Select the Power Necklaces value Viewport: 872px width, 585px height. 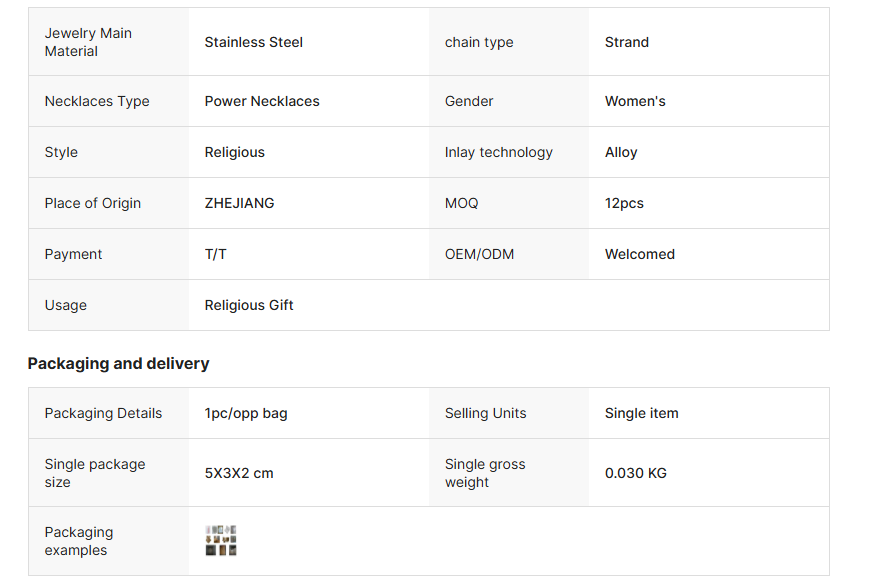coord(262,101)
